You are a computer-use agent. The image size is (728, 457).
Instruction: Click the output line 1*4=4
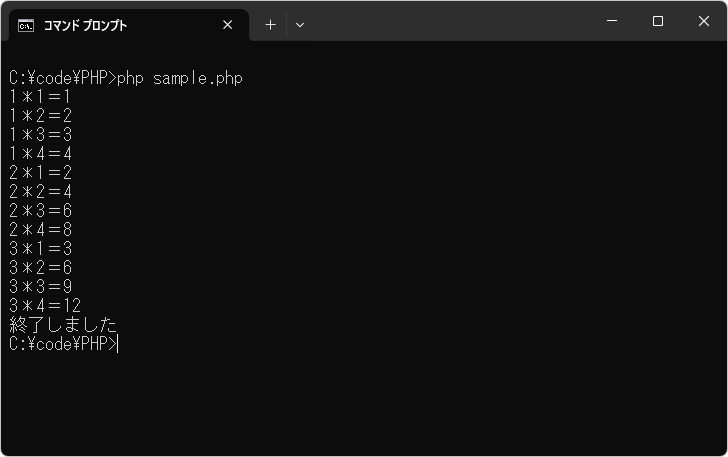(x=40, y=154)
